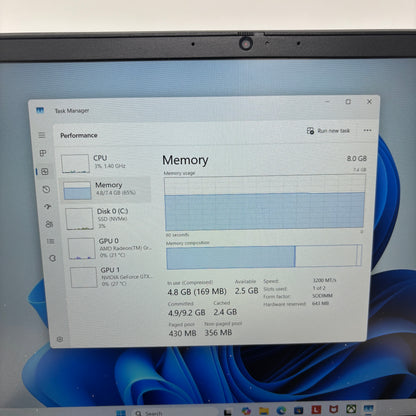Click the In use 4.8 GB (169 MB) value
The width and height of the screenshot is (416, 416).
[x=197, y=292]
